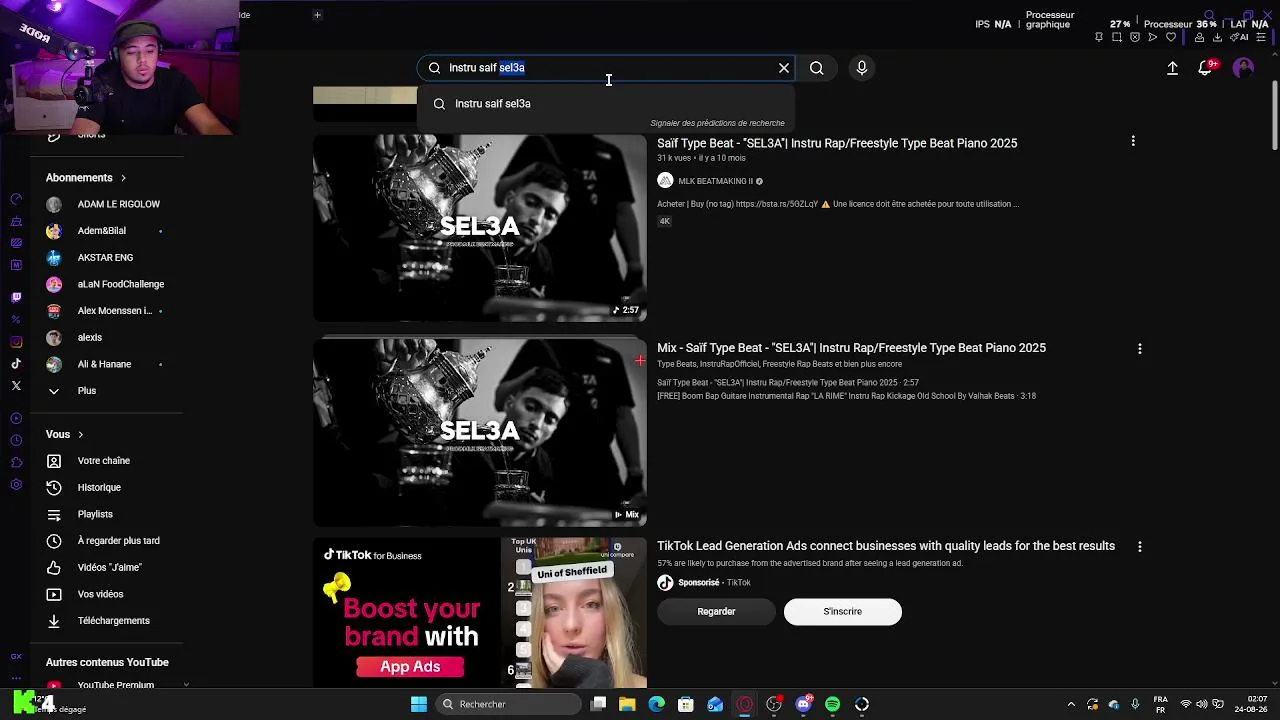Open the Mix - Saïf Type Beat title
Viewport: 1280px width, 720px height.
point(851,348)
